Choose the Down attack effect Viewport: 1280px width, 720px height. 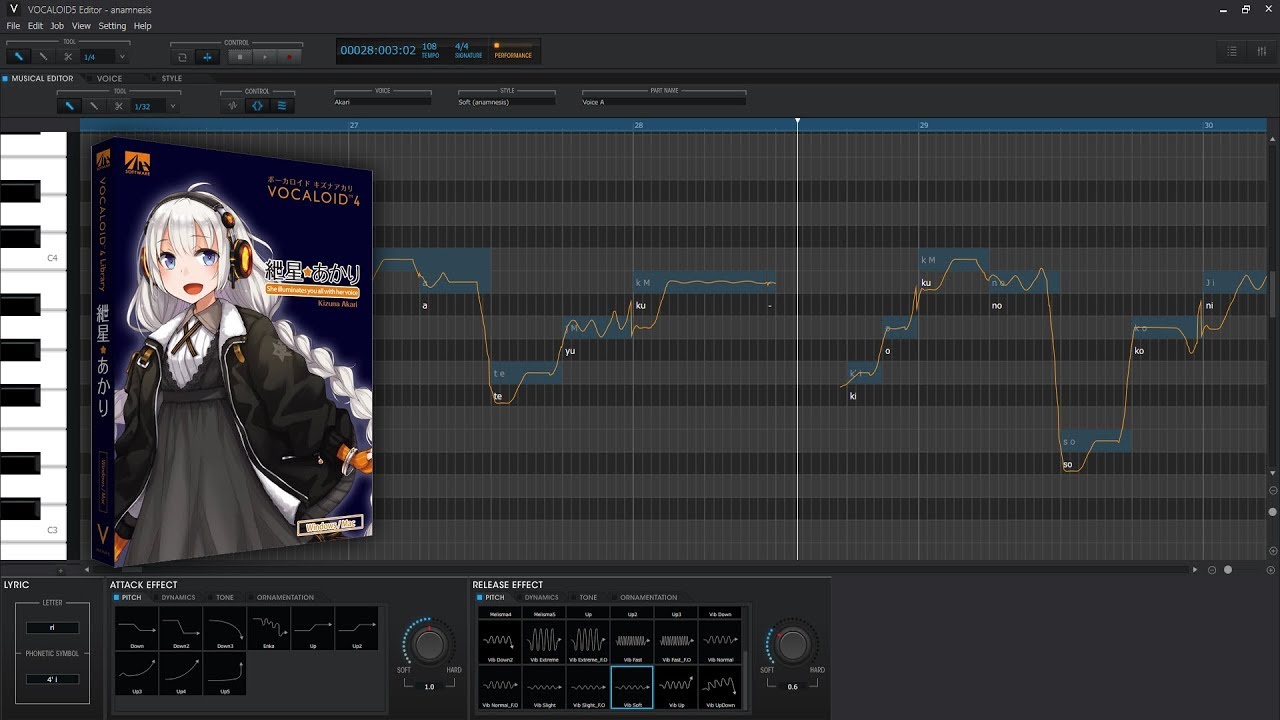136,629
